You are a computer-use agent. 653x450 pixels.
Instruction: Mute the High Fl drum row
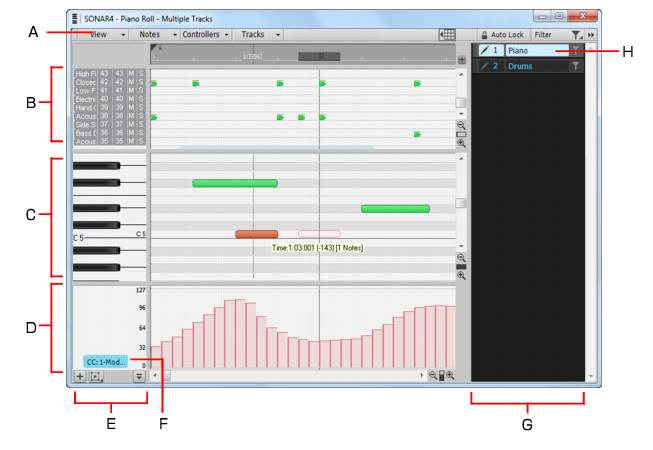click(131, 74)
